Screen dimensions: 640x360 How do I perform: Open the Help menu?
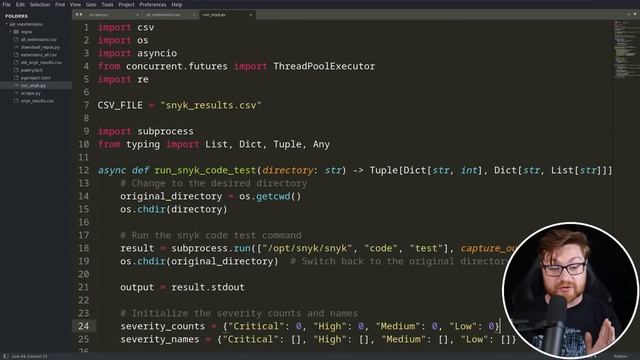coord(176,4)
